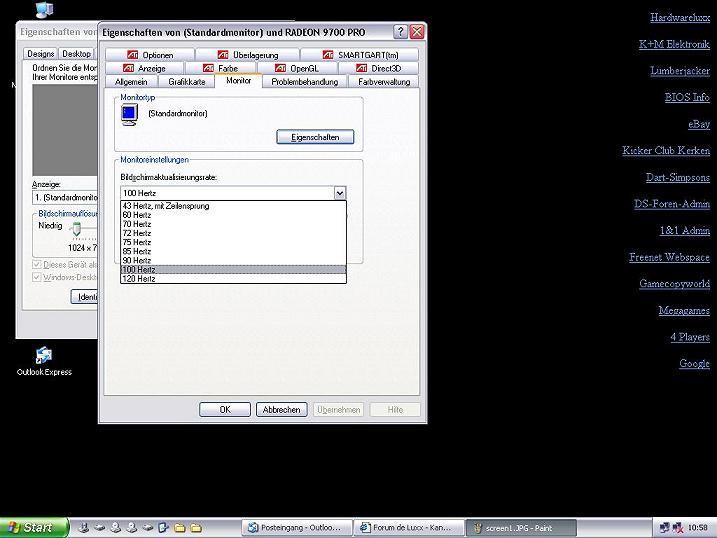Select the Problembehandlung tab

[305, 82]
